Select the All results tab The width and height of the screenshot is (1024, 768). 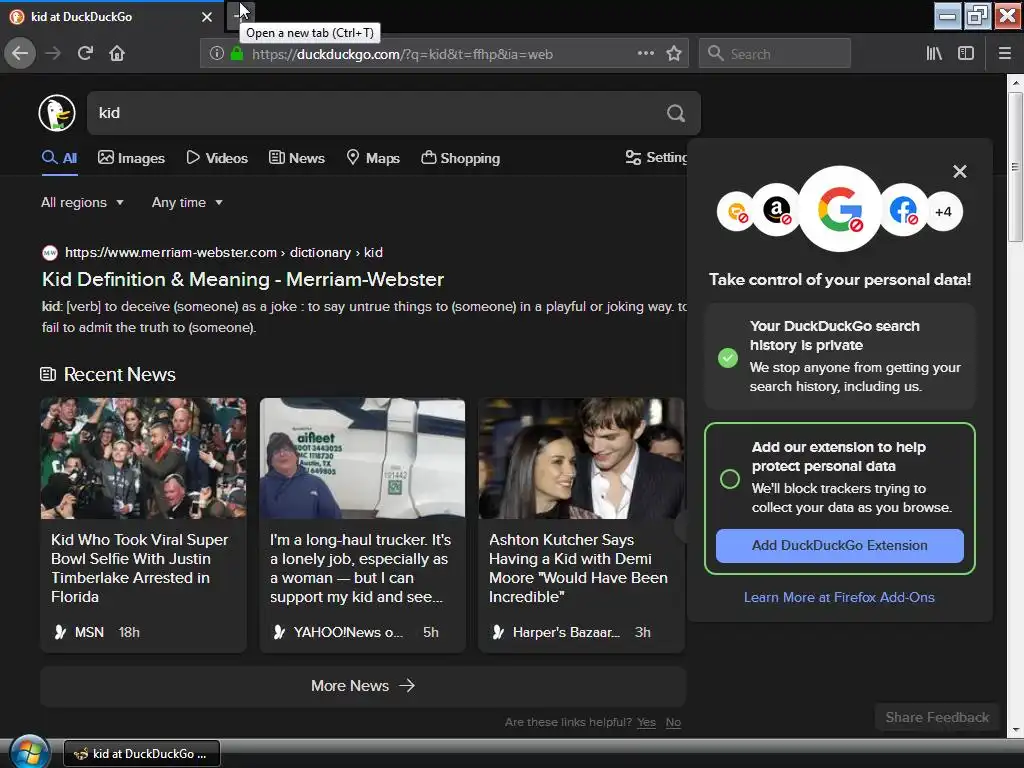(x=59, y=158)
